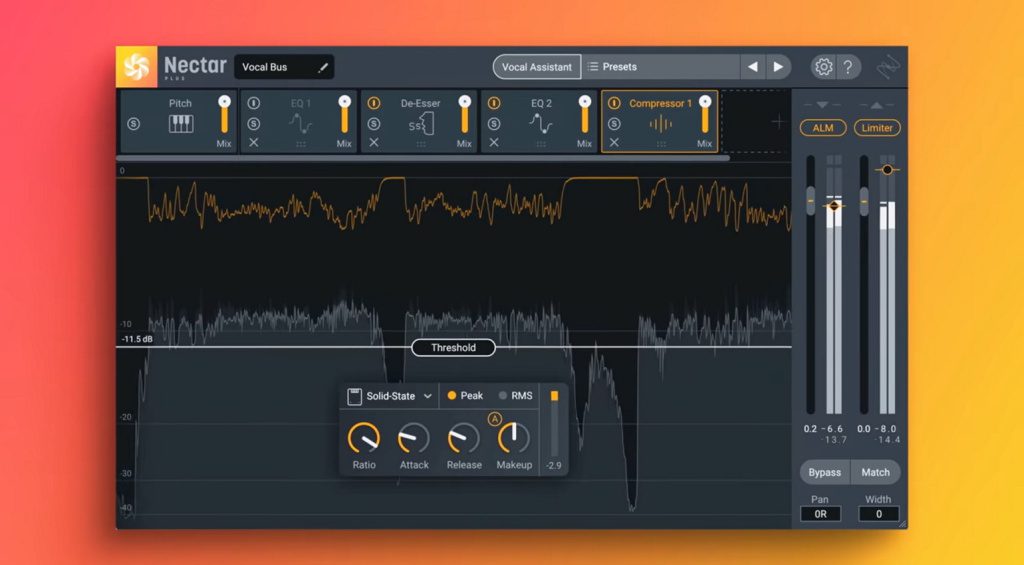Click the Attack knob

[x=414, y=438]
